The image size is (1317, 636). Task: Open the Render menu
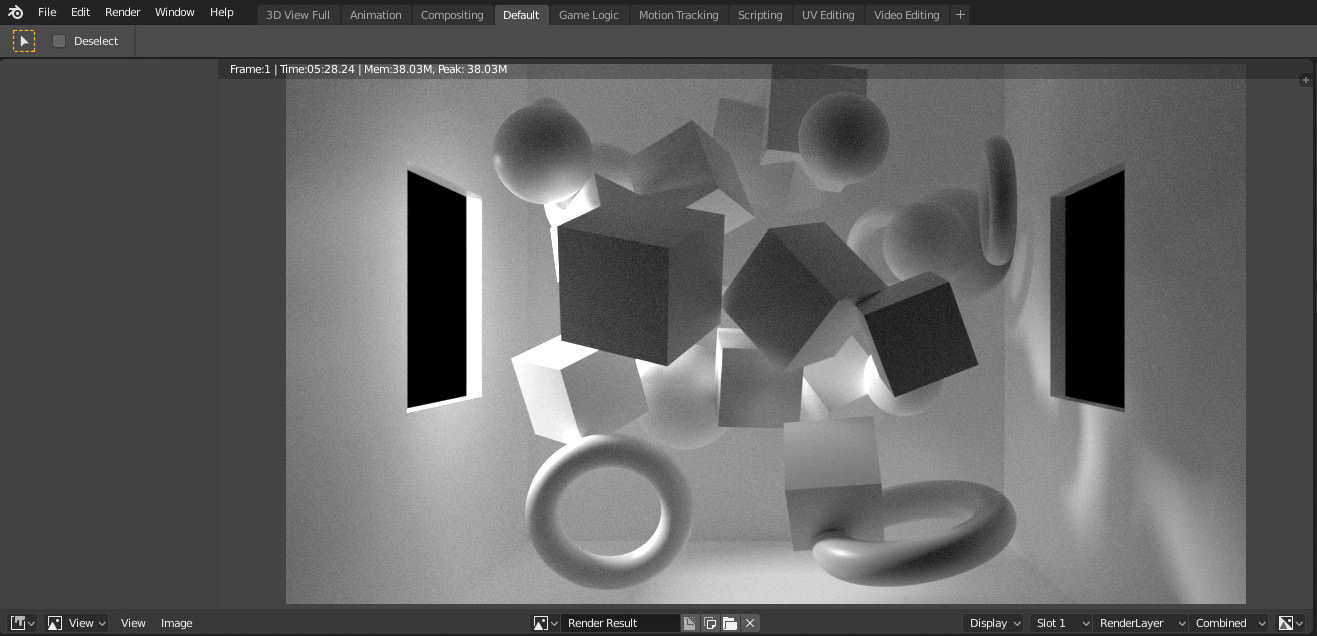click(122, 12)
